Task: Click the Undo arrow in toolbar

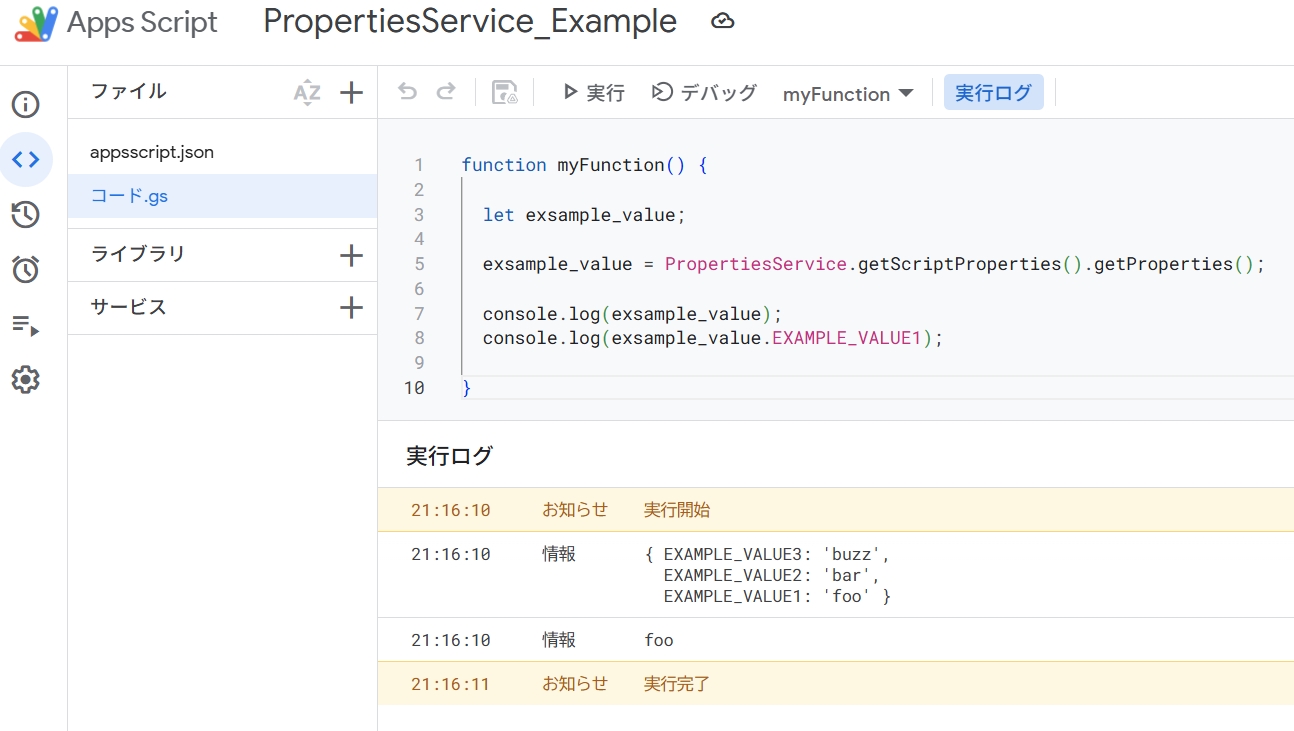Action: 407,92
